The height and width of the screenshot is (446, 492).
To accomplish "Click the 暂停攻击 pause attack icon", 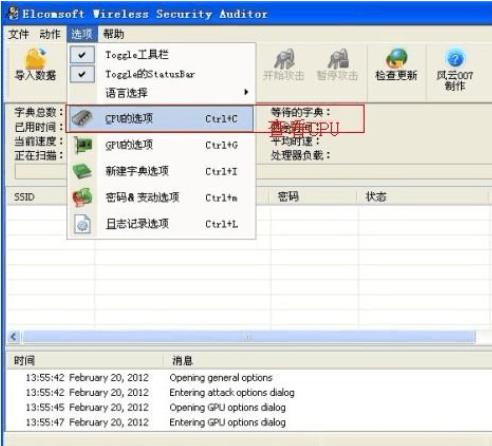I will click(338, 59).
